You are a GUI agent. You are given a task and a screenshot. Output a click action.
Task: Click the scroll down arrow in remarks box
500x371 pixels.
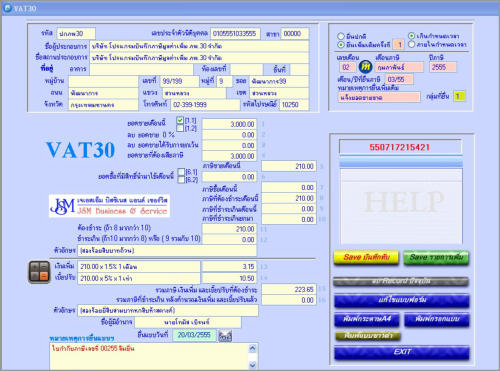(252, 365)
